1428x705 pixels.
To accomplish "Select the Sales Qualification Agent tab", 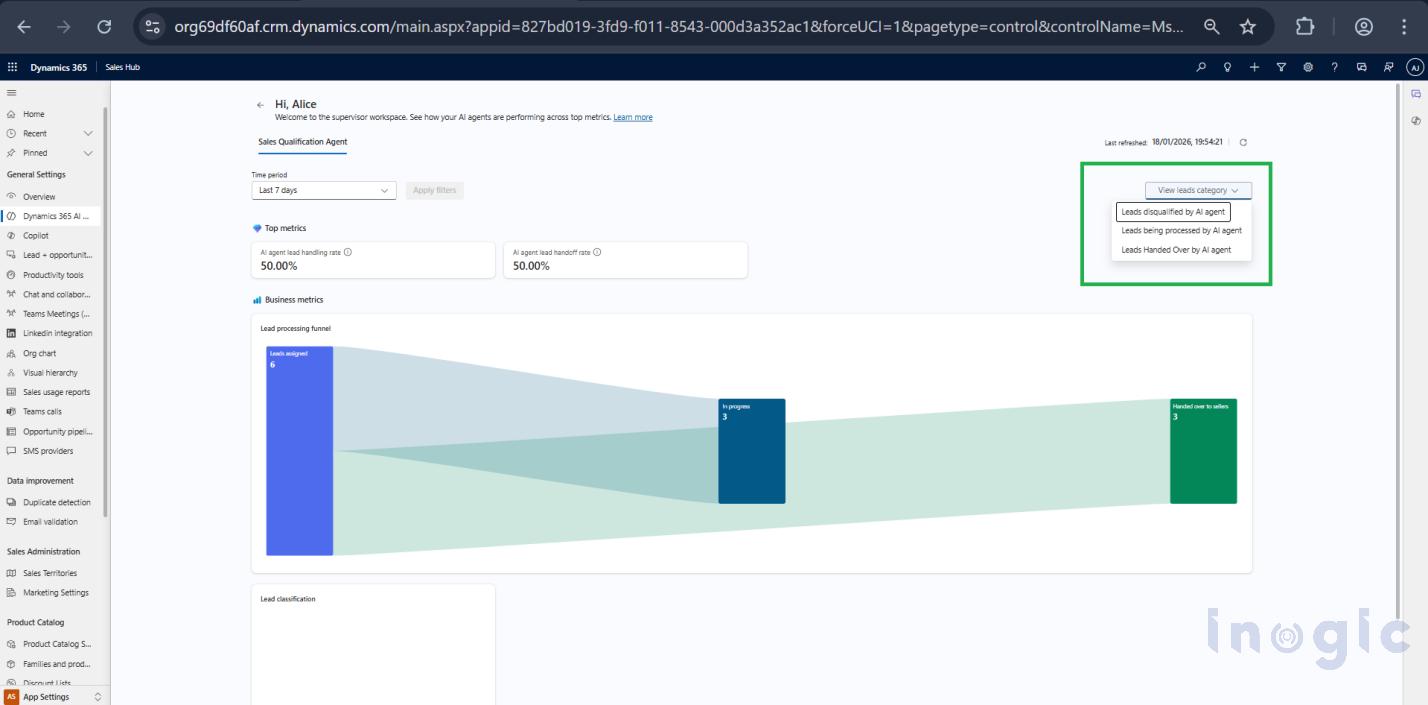I will pyautogui.click(x=302, y=142).
